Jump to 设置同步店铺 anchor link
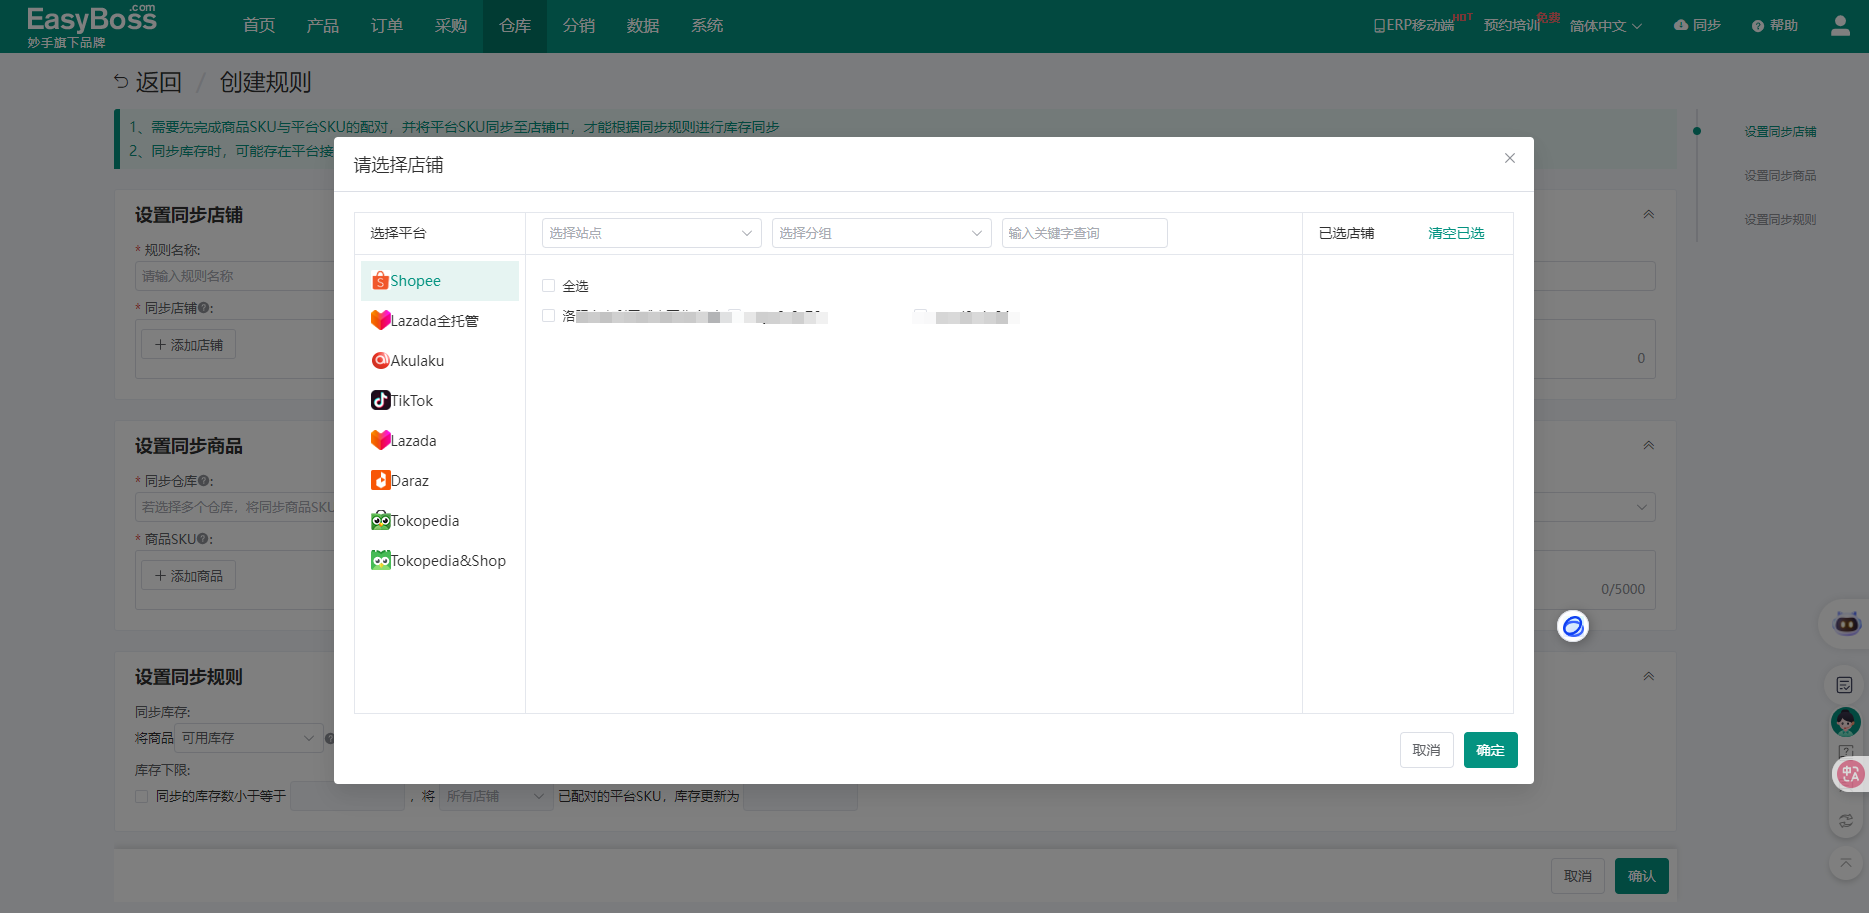This screenshot has height=913, width=1869. [x=1780, y=132]
